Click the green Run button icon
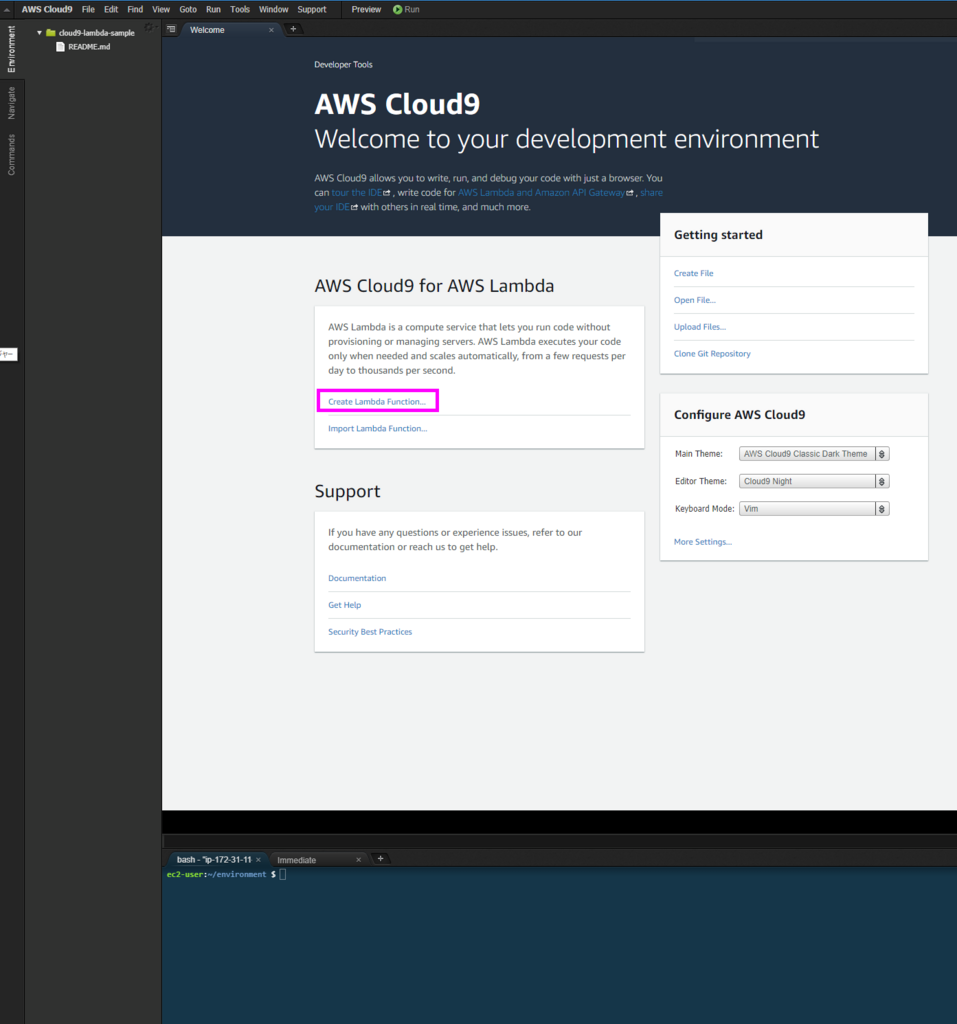 [x=397, y=10]
